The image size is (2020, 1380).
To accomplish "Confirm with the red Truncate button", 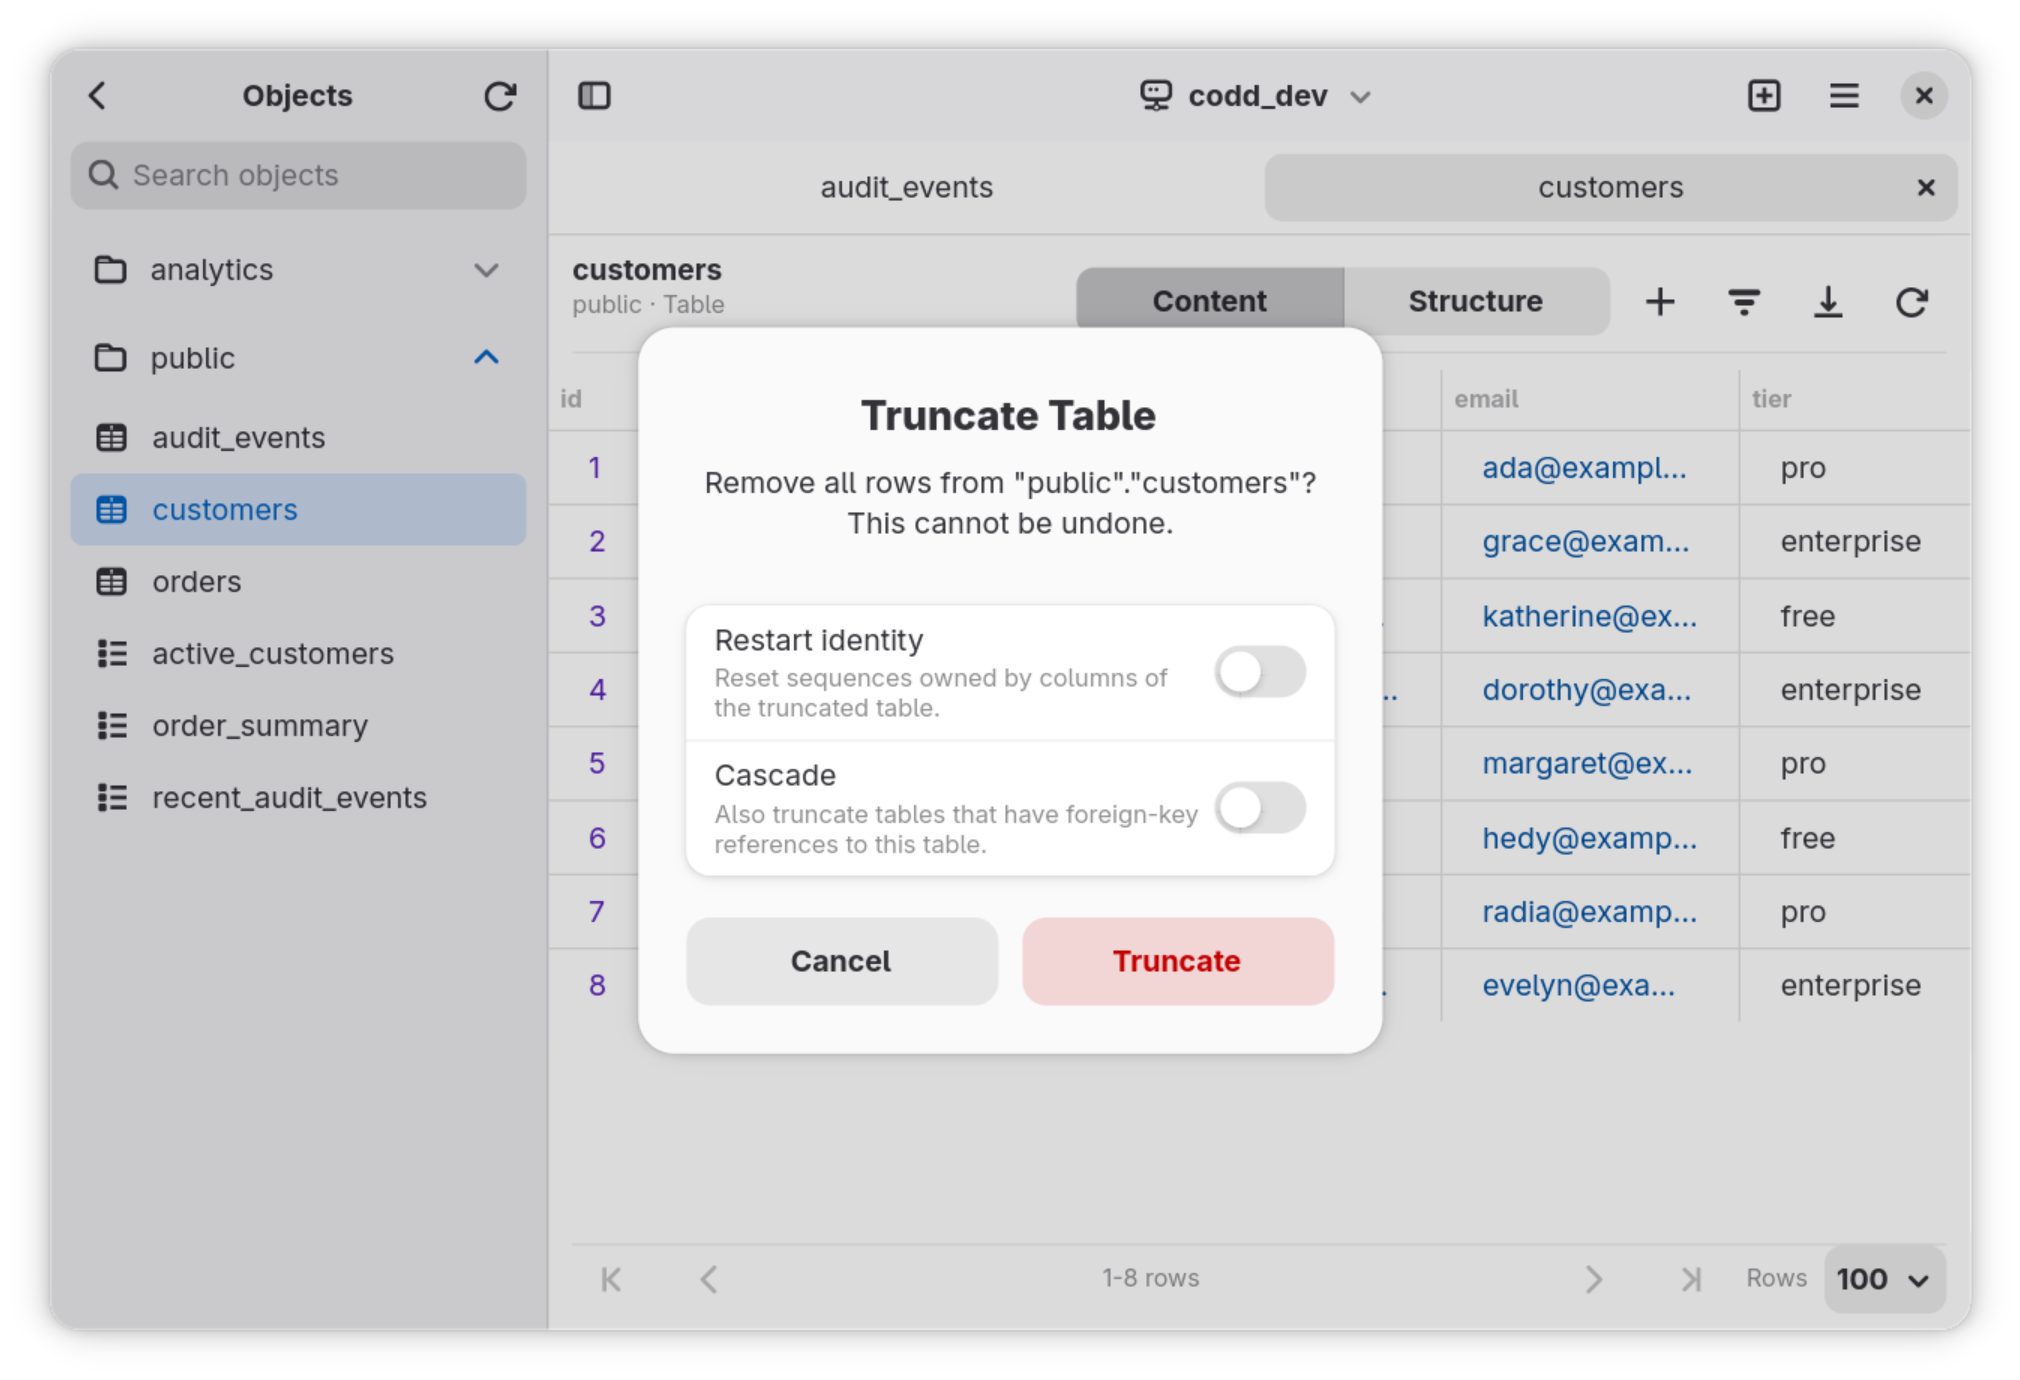I will click(1177, 961).
